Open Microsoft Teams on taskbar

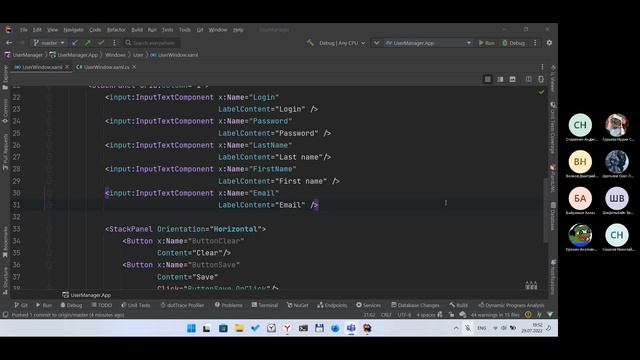coord(351,328)
